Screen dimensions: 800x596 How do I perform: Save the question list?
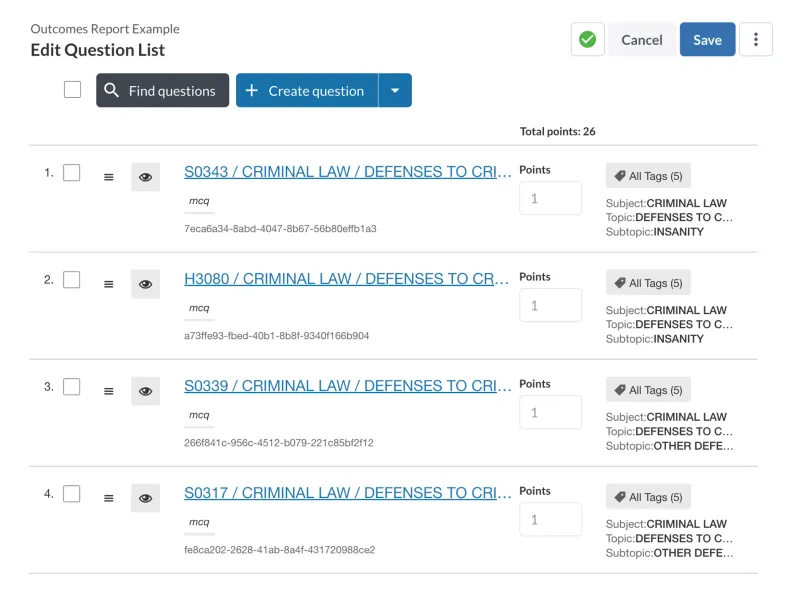point(707,39)
